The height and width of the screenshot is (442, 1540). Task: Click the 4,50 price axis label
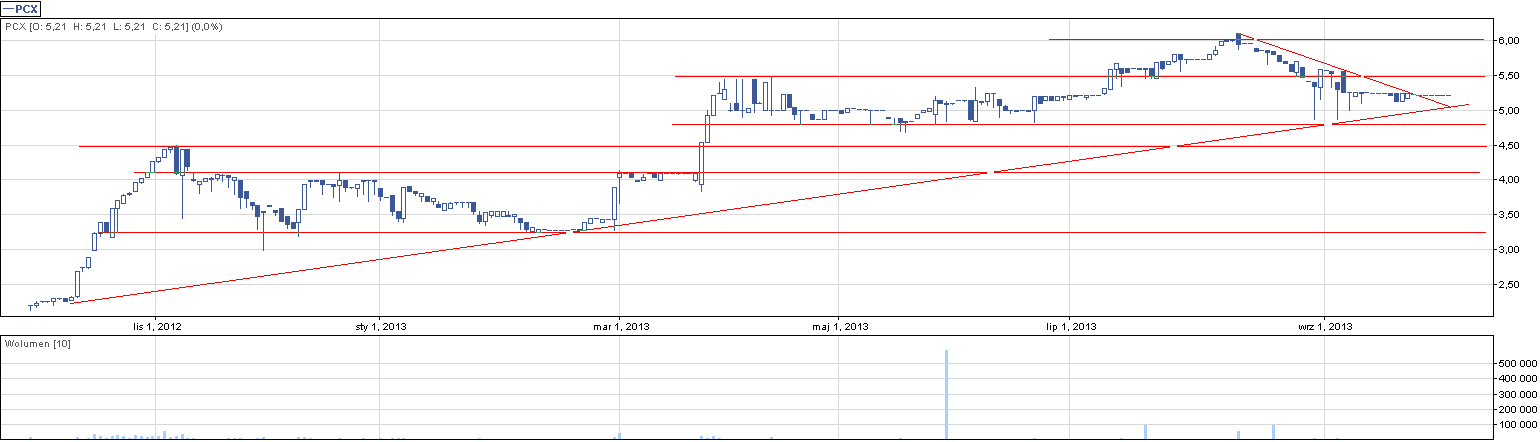[1508, 146]
